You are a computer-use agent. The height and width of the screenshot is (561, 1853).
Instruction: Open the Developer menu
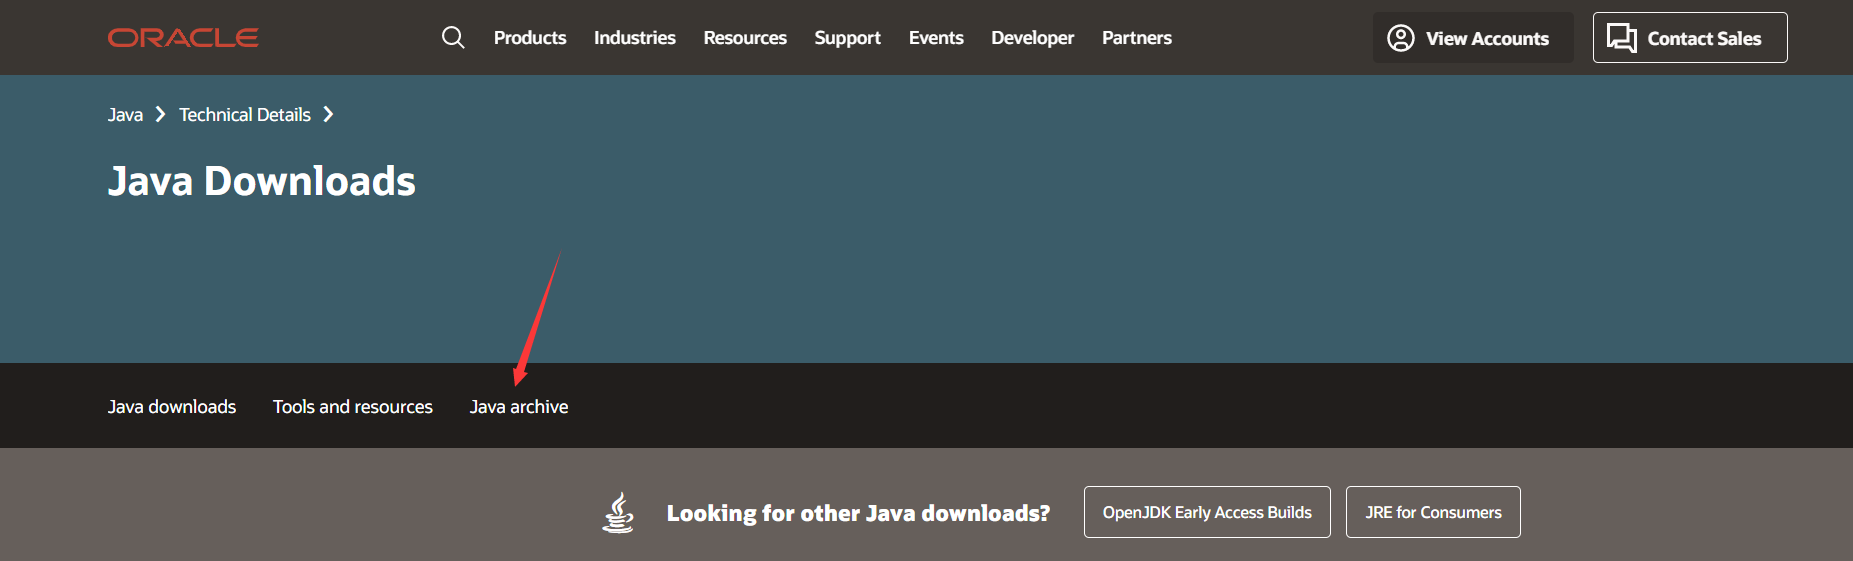(x=1032, y=38)
